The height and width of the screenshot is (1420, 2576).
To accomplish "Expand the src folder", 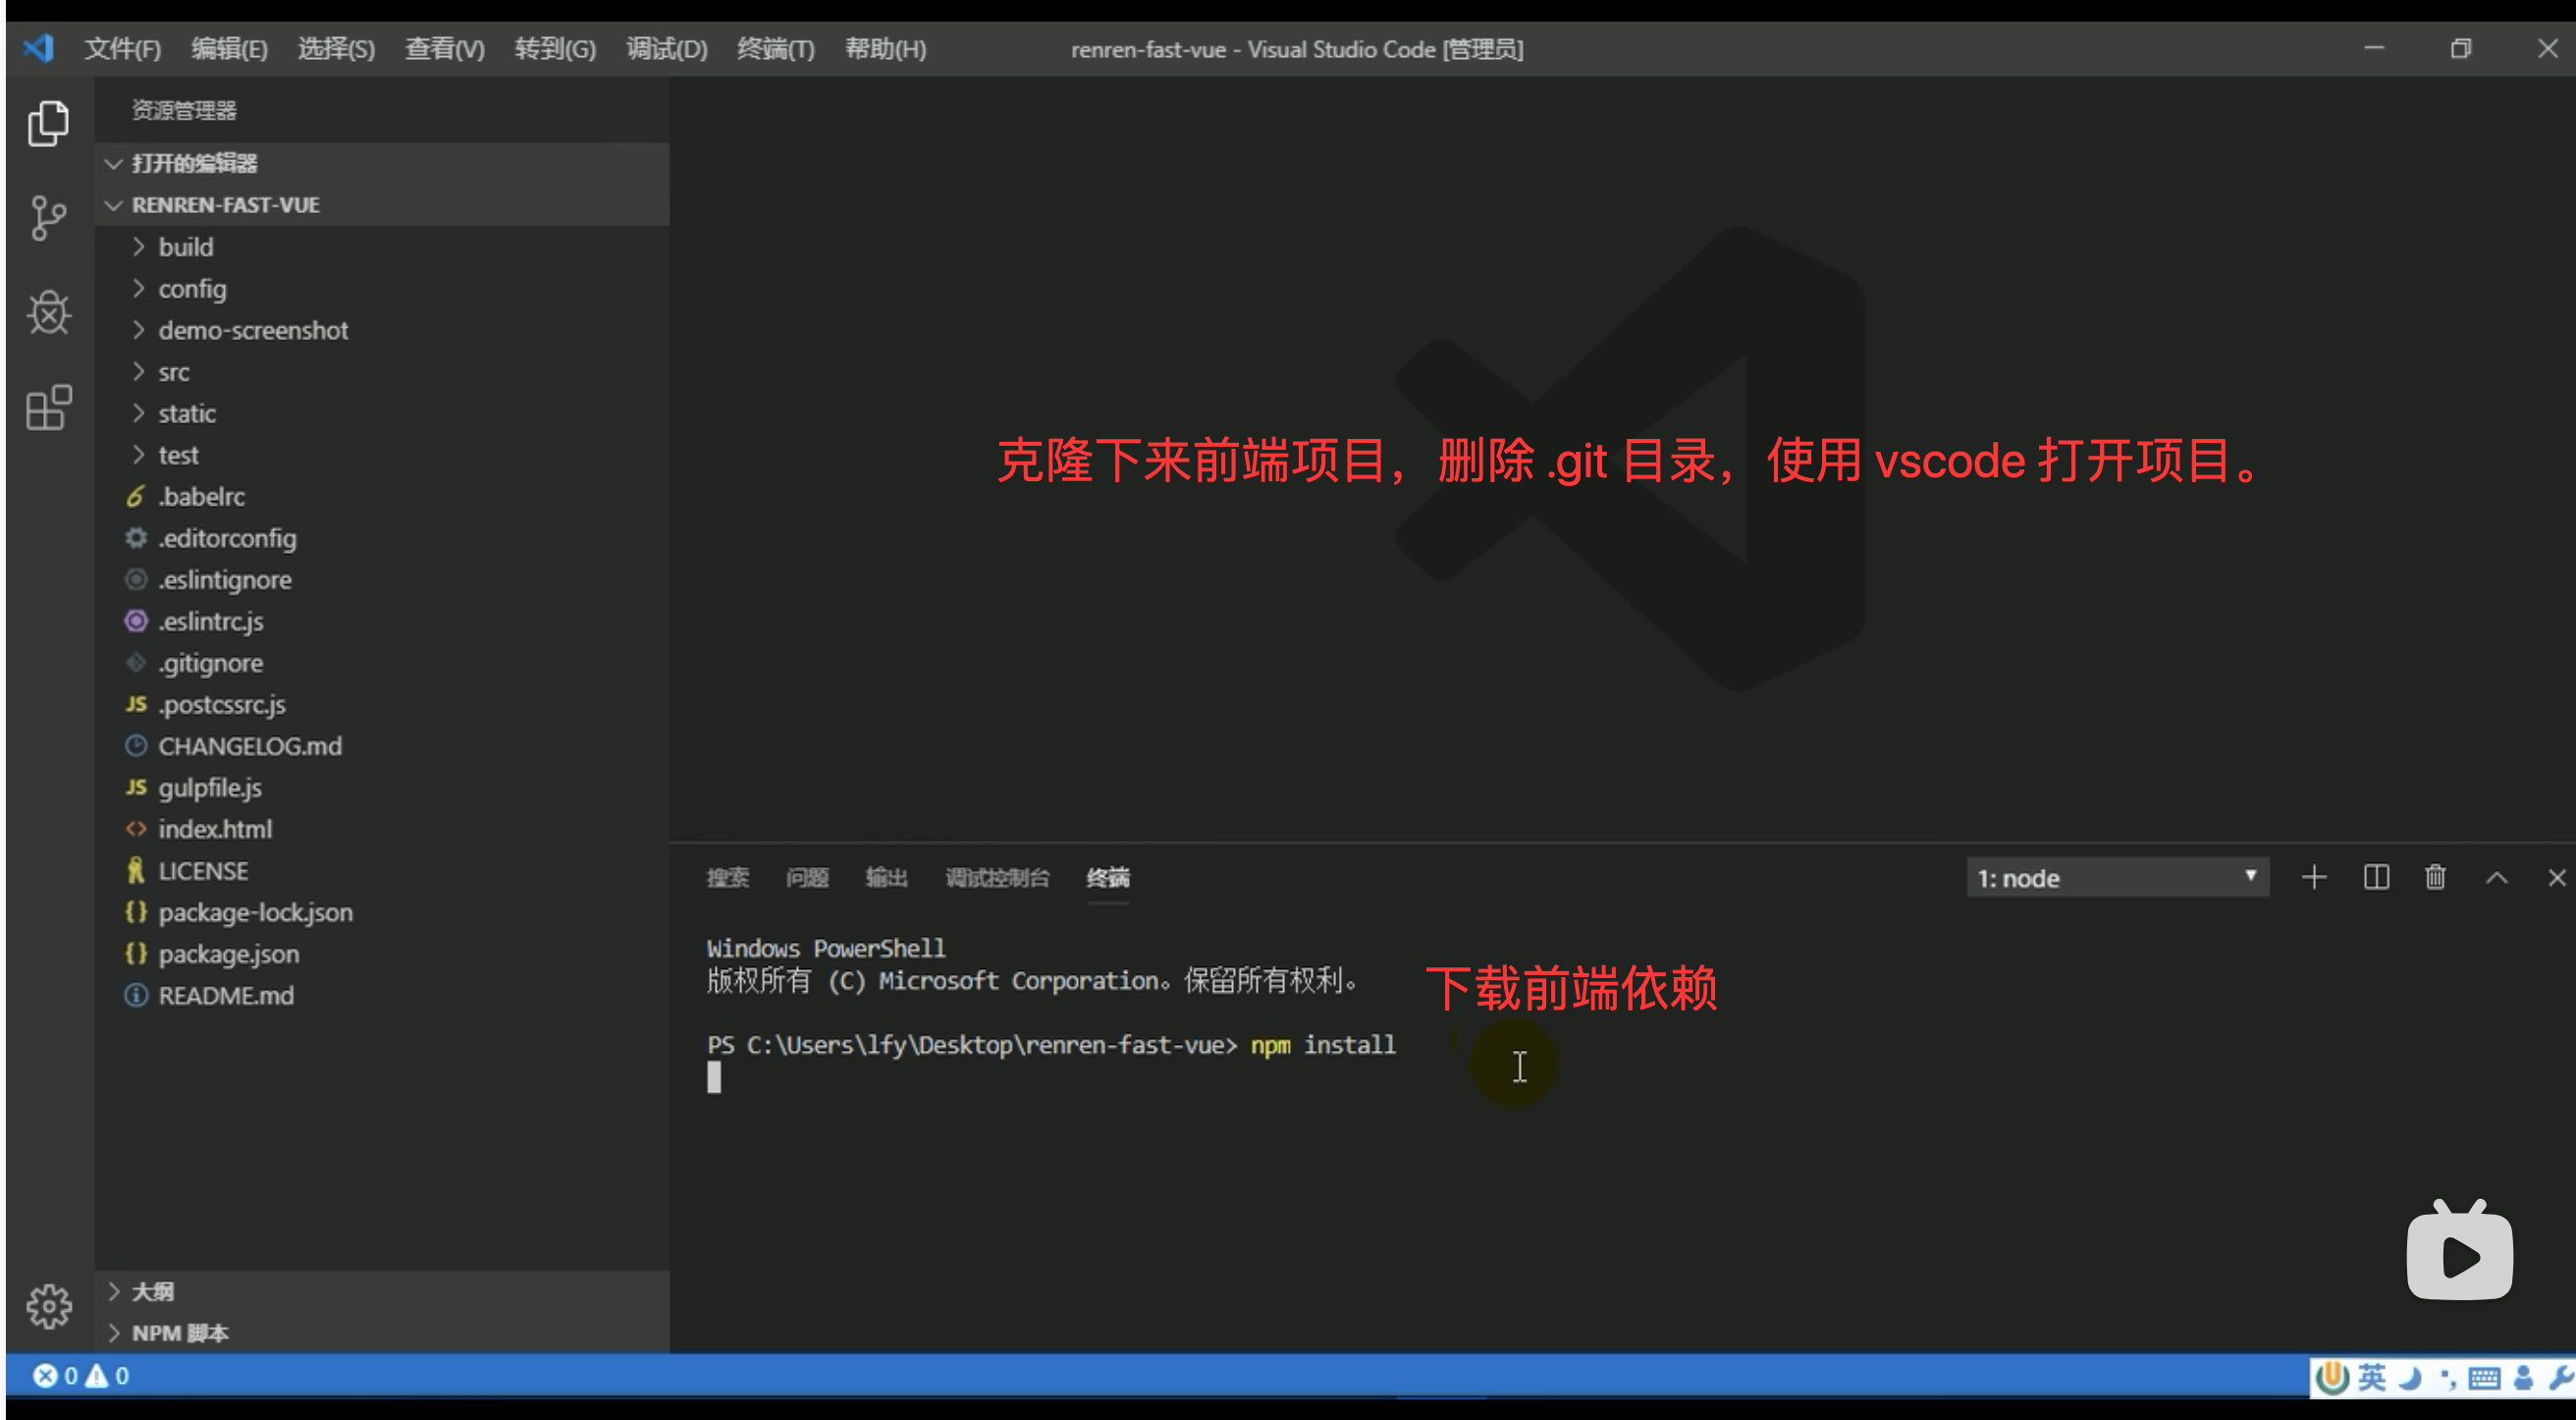I will (174, 372).
